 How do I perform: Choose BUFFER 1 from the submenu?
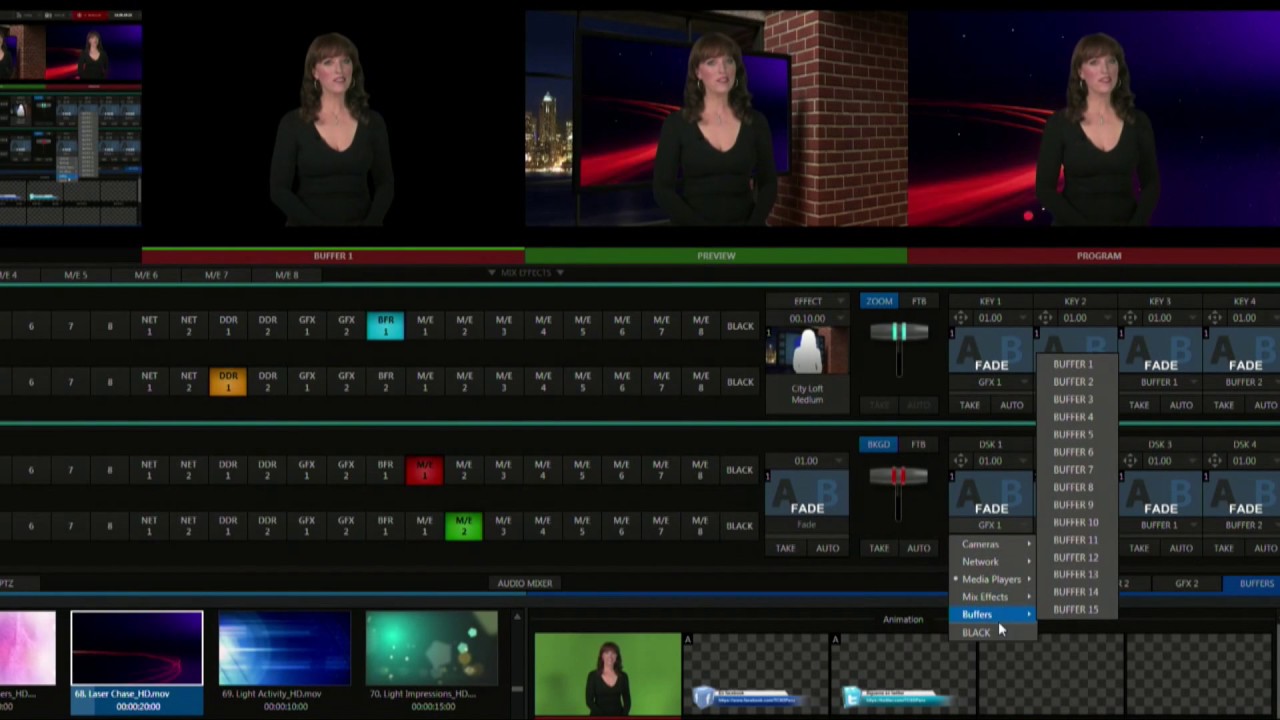1073,364
